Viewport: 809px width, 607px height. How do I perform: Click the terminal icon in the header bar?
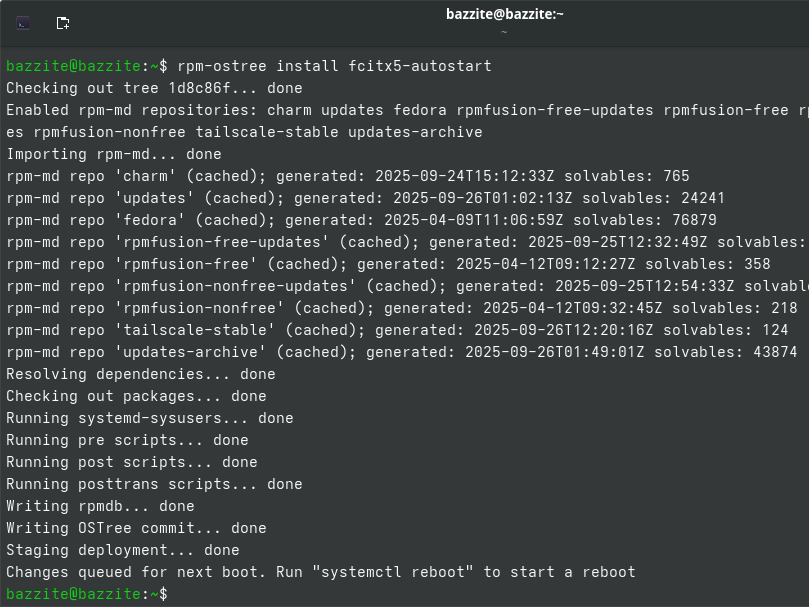pyautogui.click(x=23, y=22)
